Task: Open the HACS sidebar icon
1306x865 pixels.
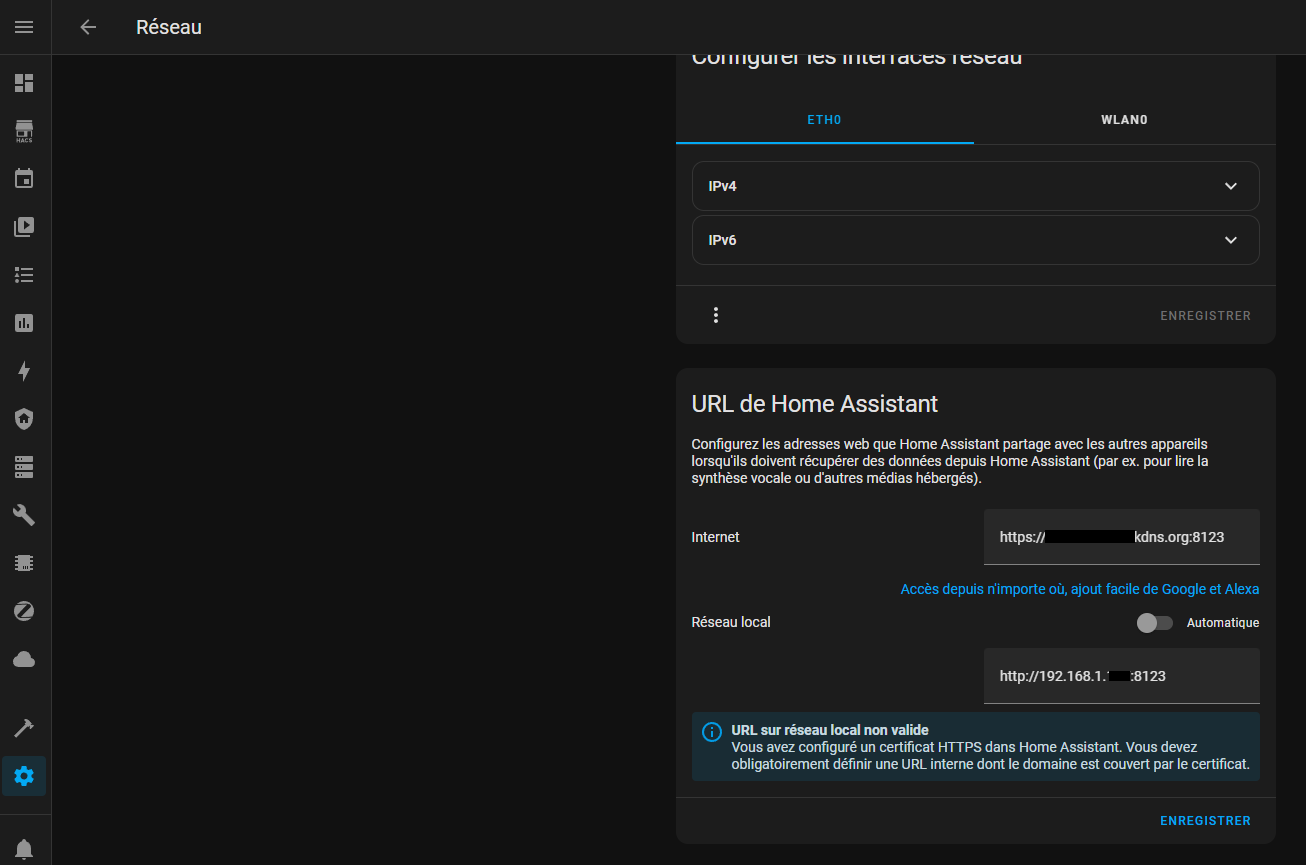Action: tap(24, 131)
